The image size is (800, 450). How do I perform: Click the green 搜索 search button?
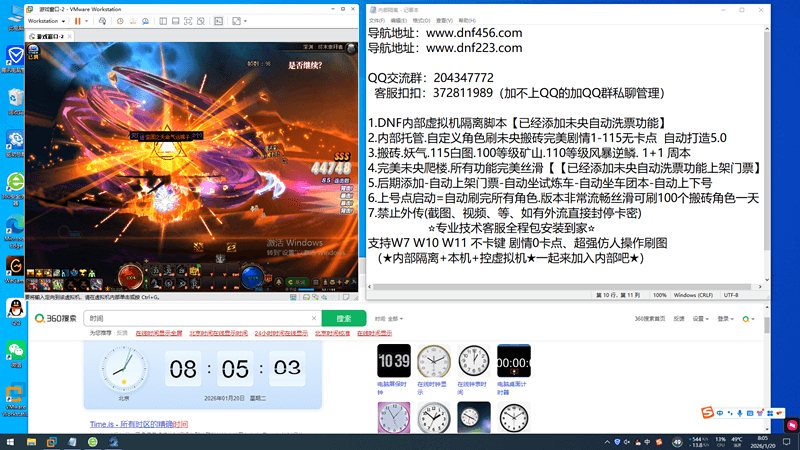coord(343,318)
